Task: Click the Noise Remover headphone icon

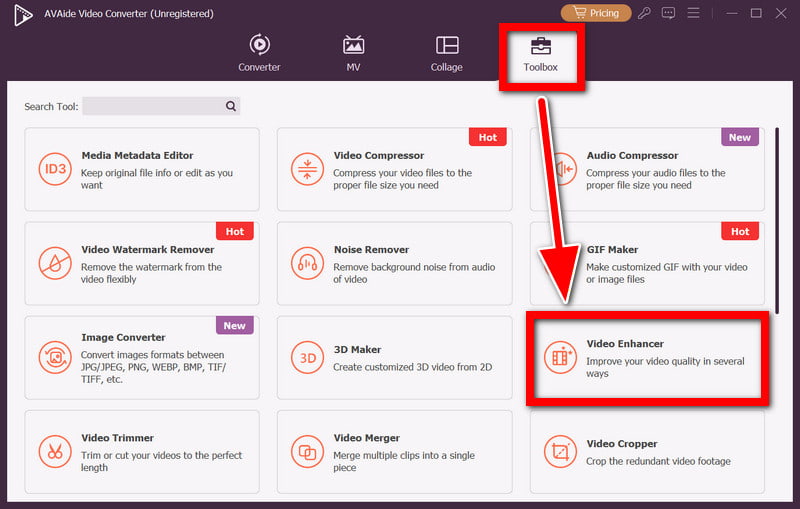Action: (307, 264)
